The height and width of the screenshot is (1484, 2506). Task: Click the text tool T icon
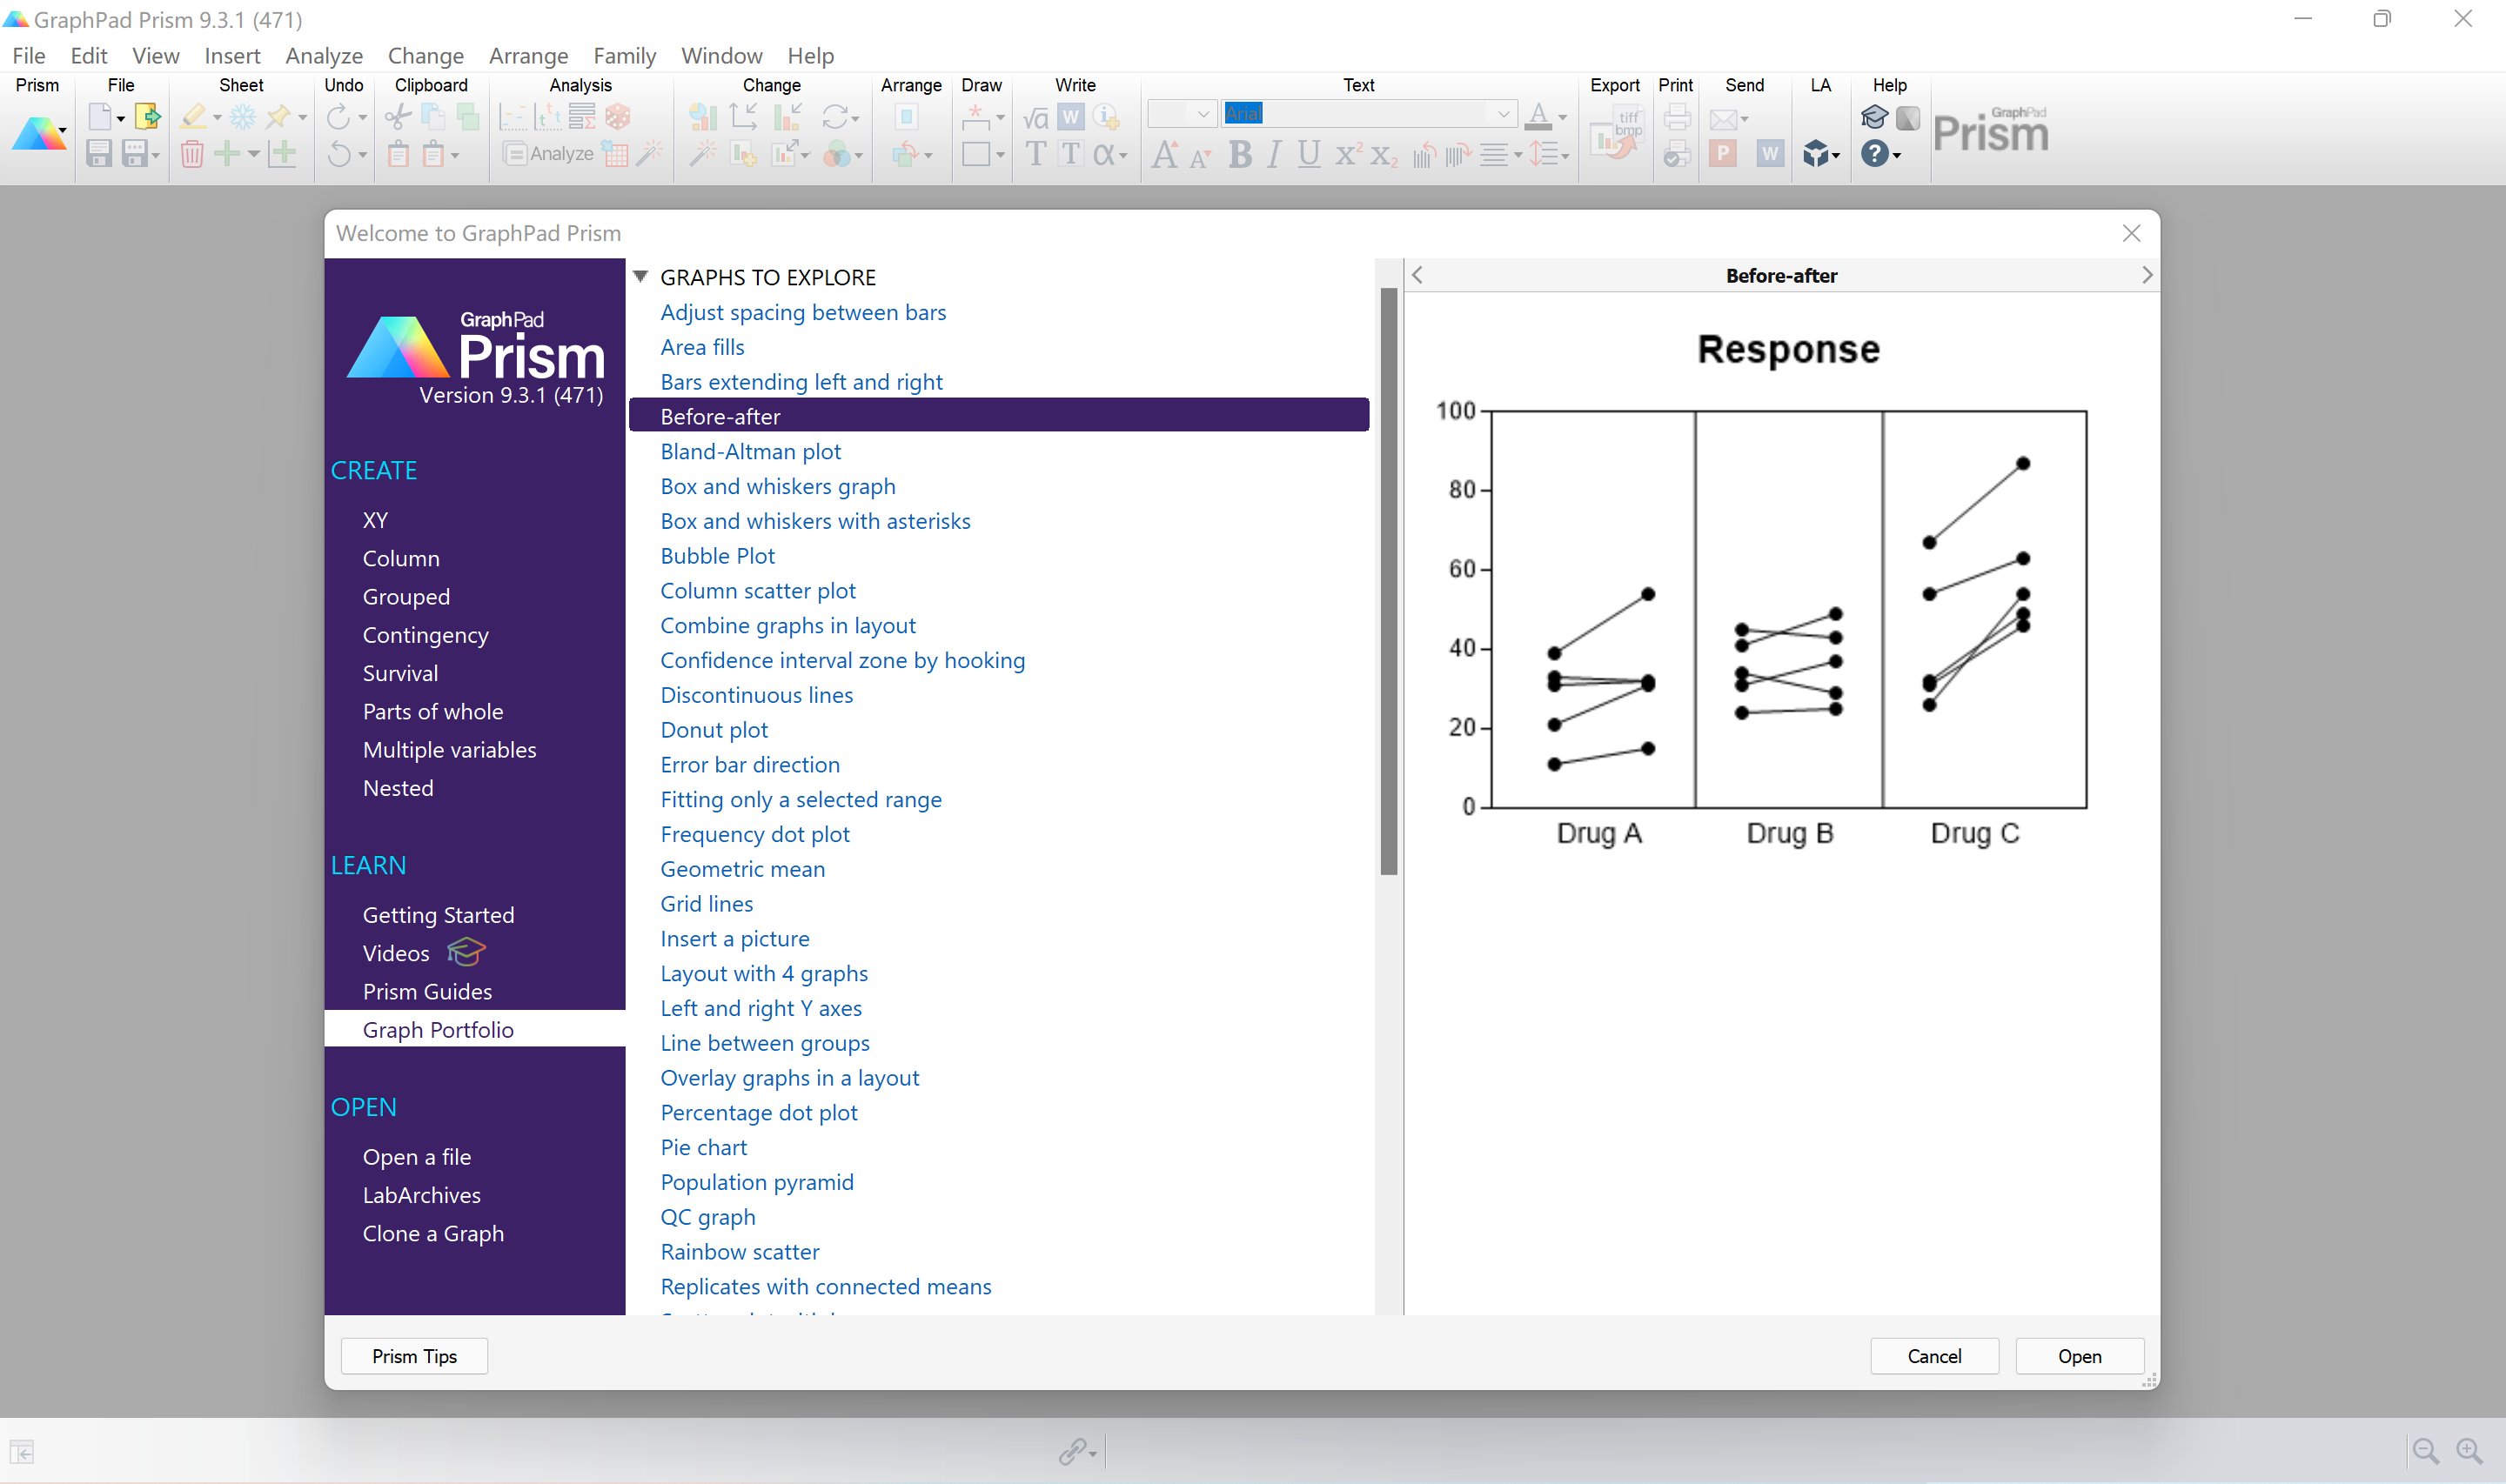[x=1036, y=153]
